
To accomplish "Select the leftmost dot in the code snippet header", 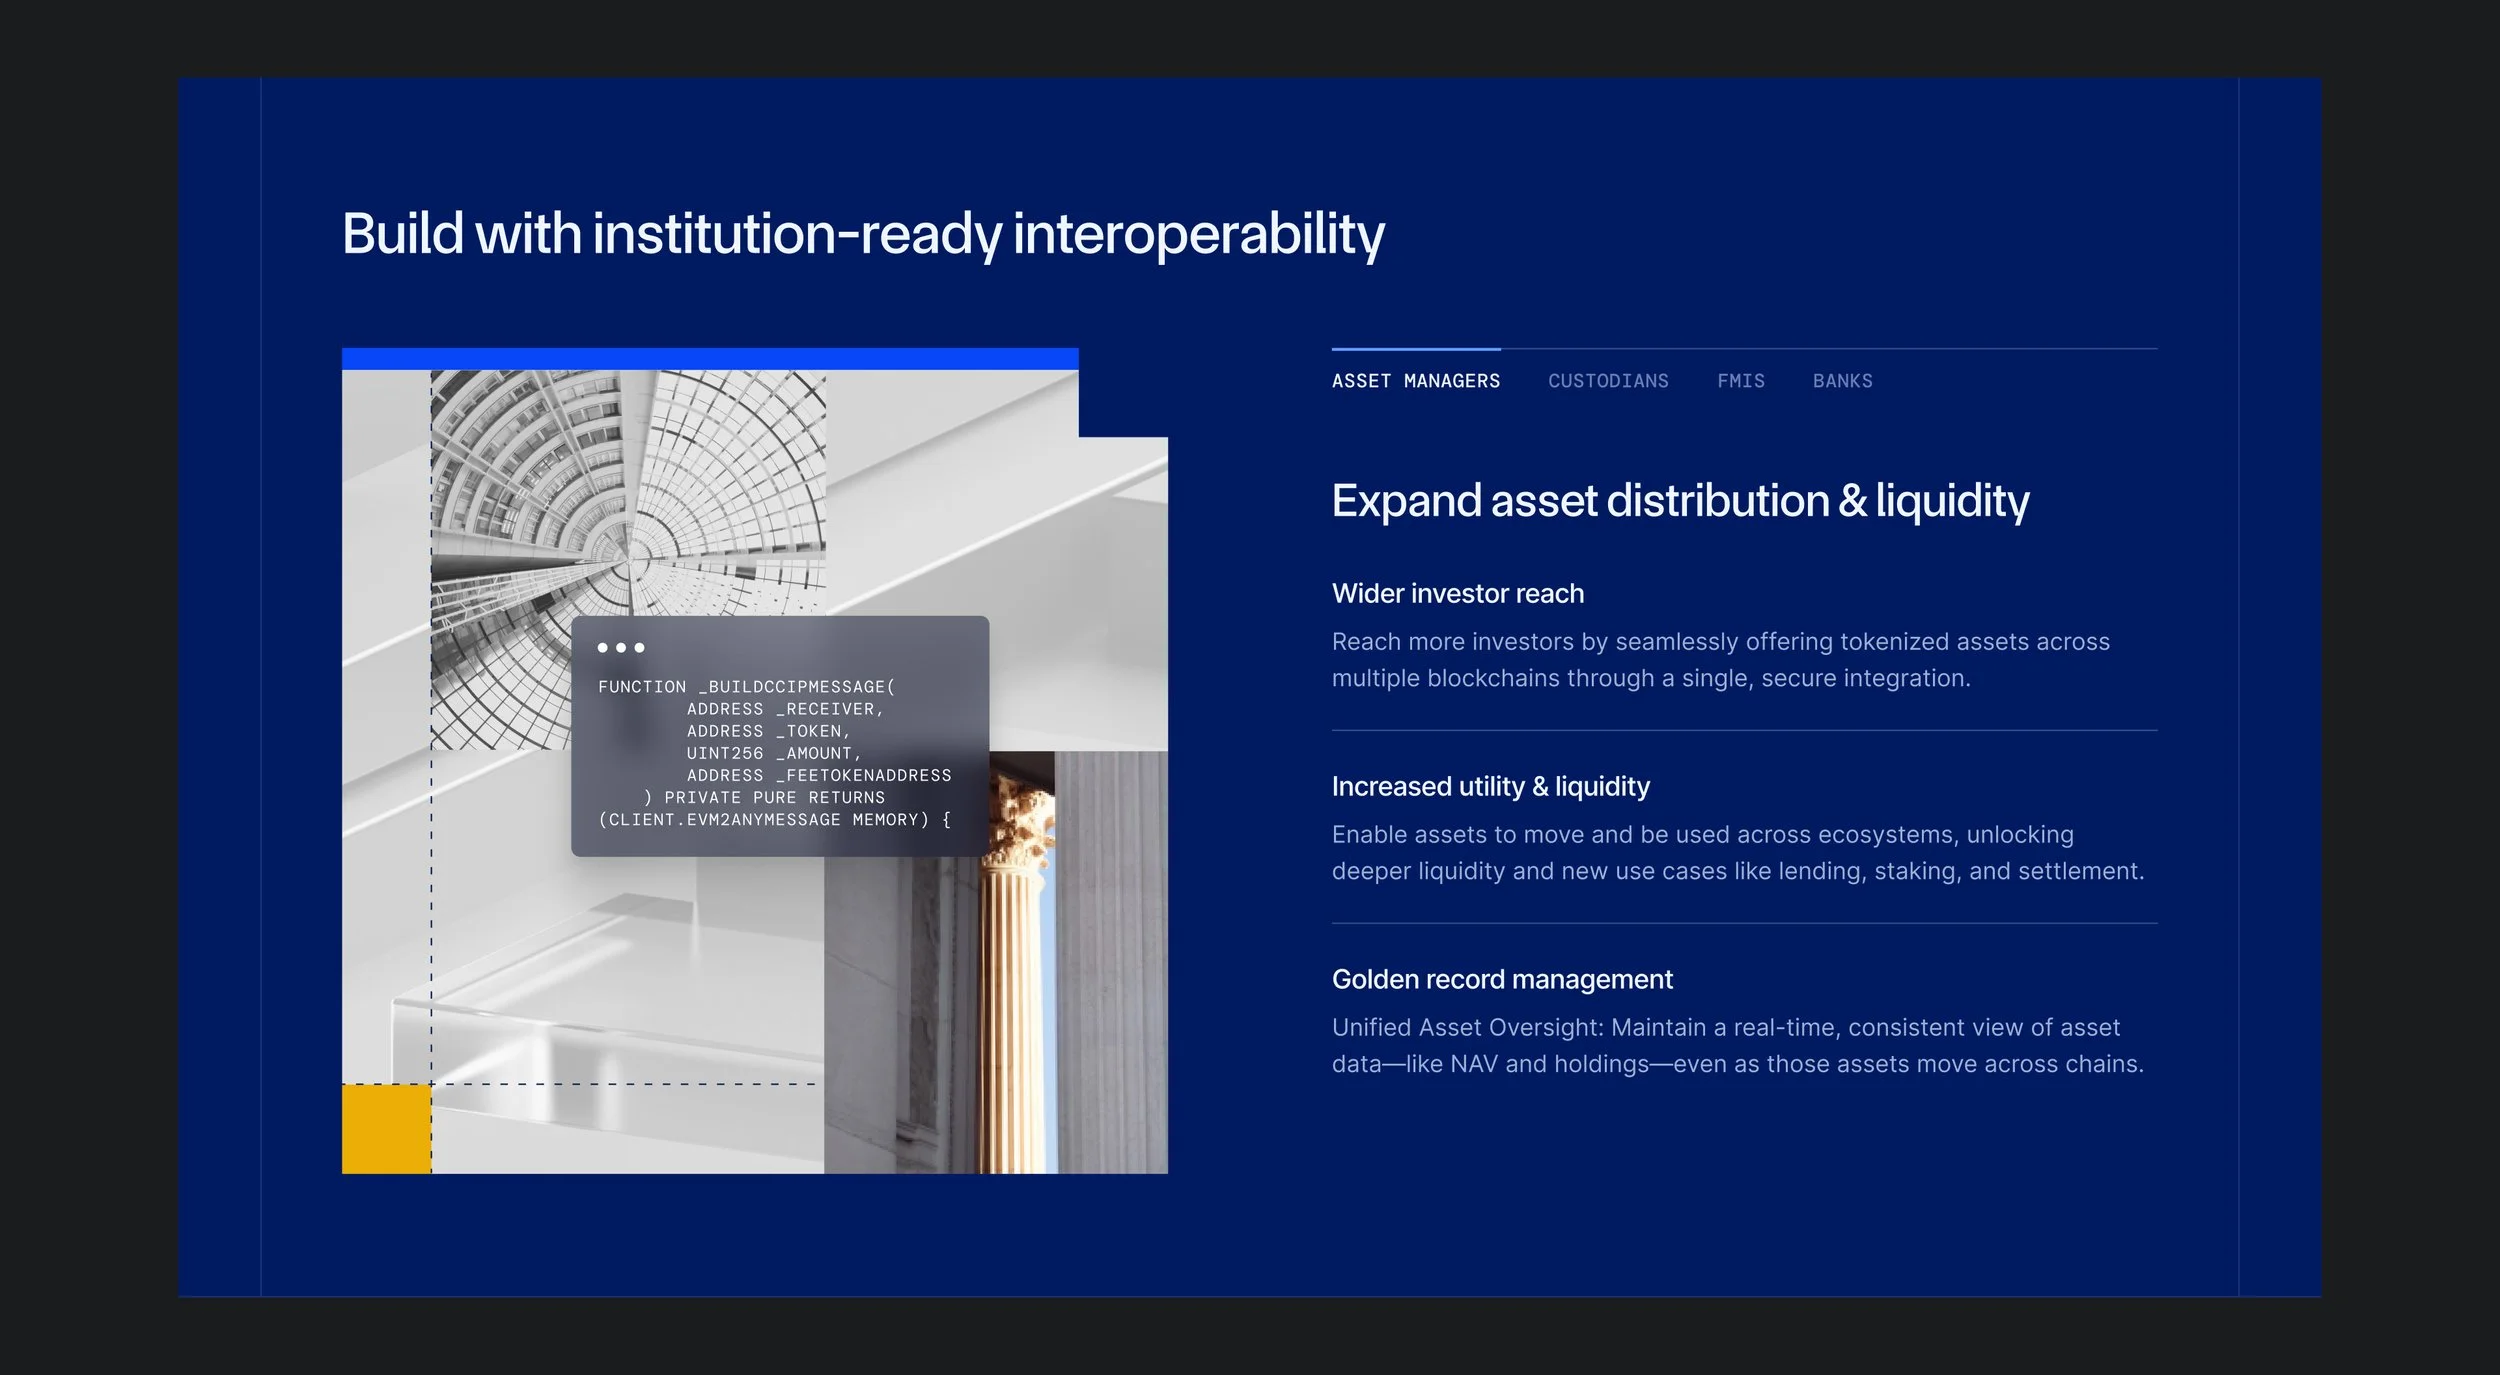I will tap(602, 648).
